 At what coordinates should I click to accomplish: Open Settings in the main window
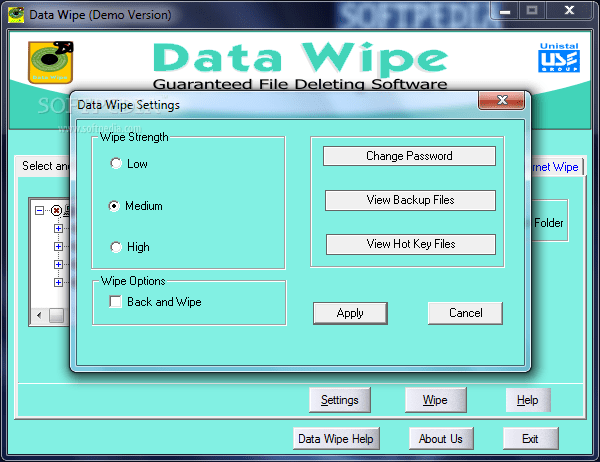340,400
